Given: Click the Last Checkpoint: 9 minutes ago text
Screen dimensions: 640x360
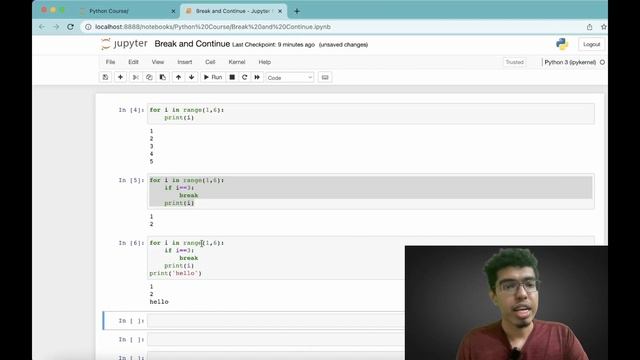Looking at the screenshot, I should 273,45.
